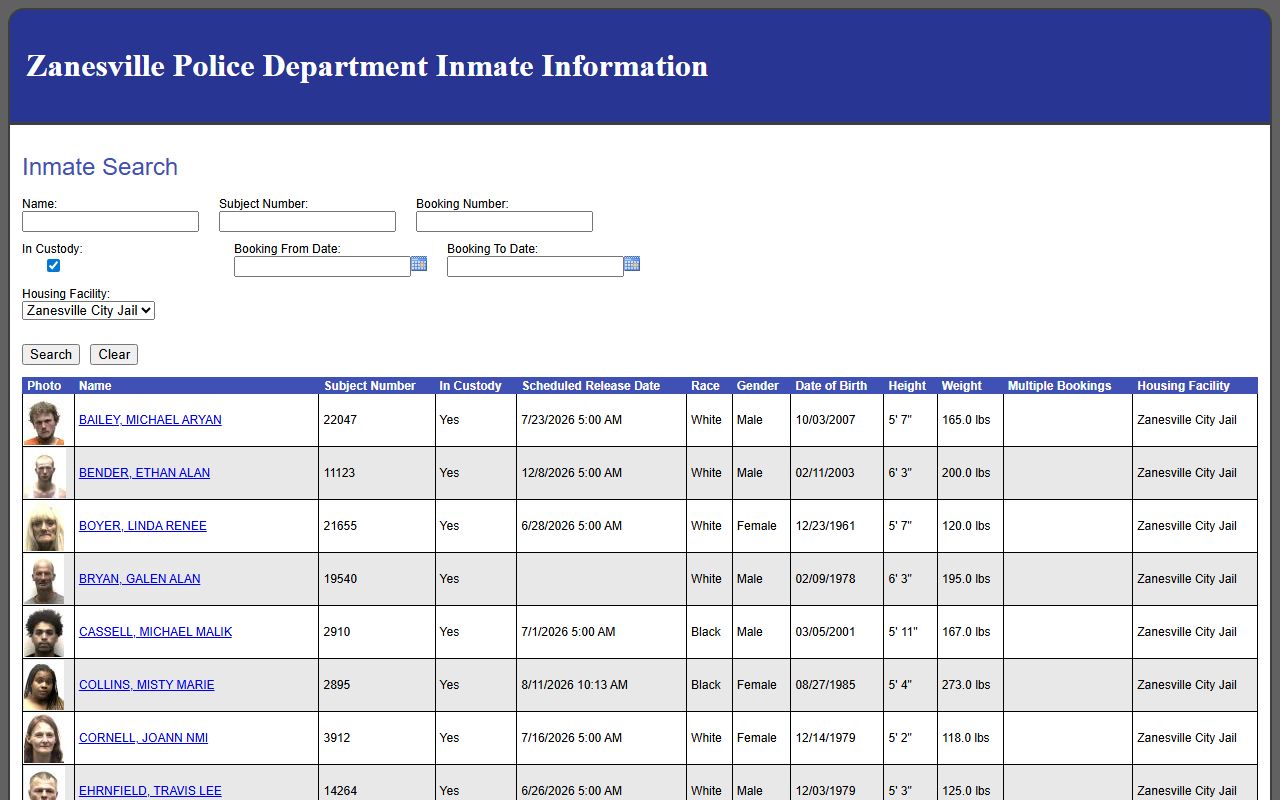The width and height of the screenshot is (1280, 800).
Task: Click the Subject Number column header
Action: pyautogui.click(x=370, y=386)
